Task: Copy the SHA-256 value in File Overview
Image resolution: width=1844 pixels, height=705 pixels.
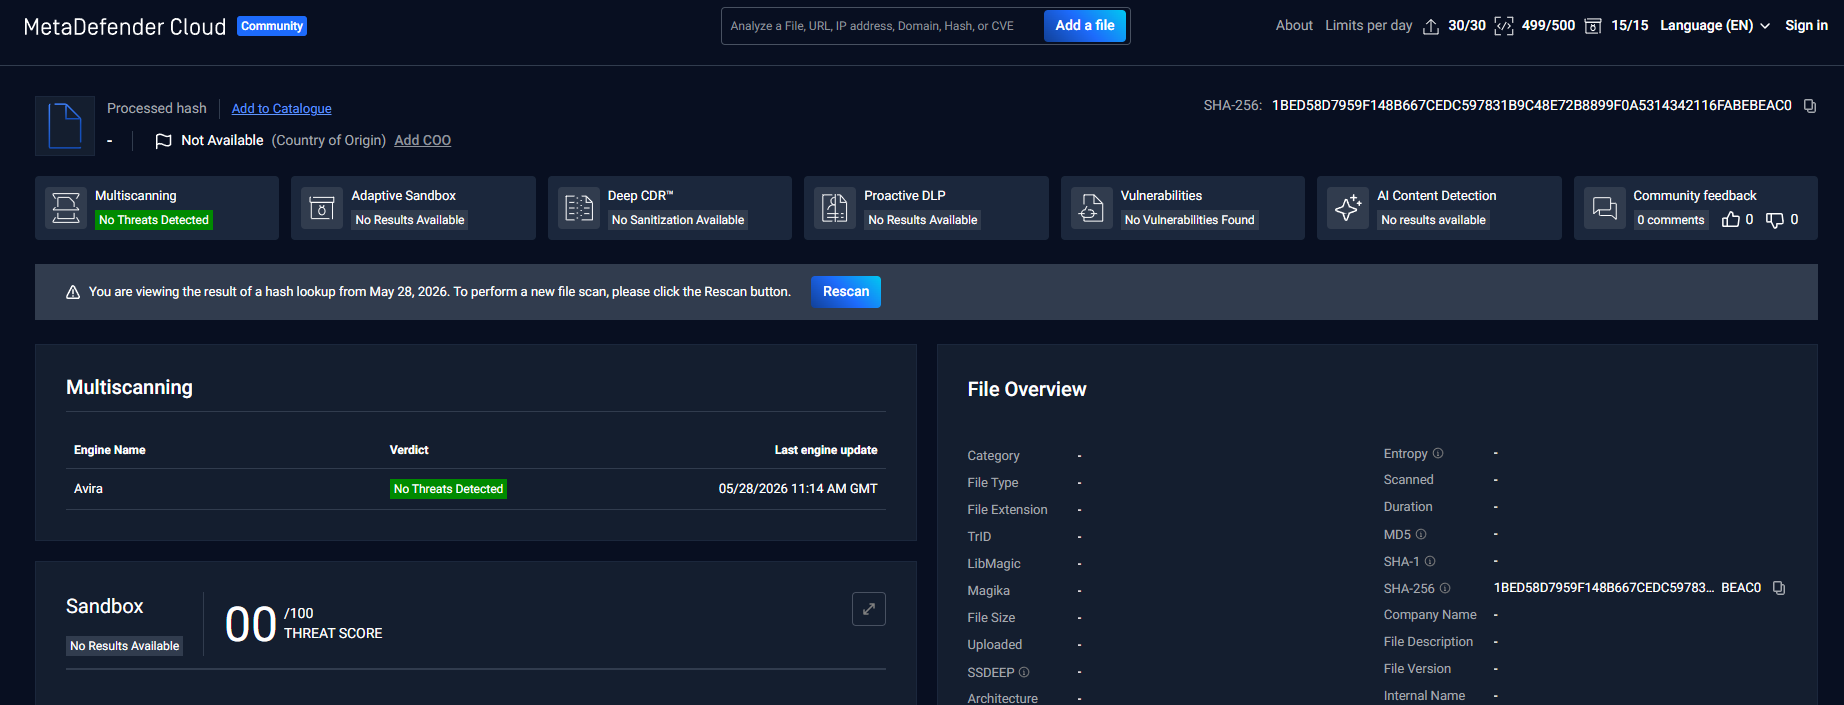Action: 1779,588
